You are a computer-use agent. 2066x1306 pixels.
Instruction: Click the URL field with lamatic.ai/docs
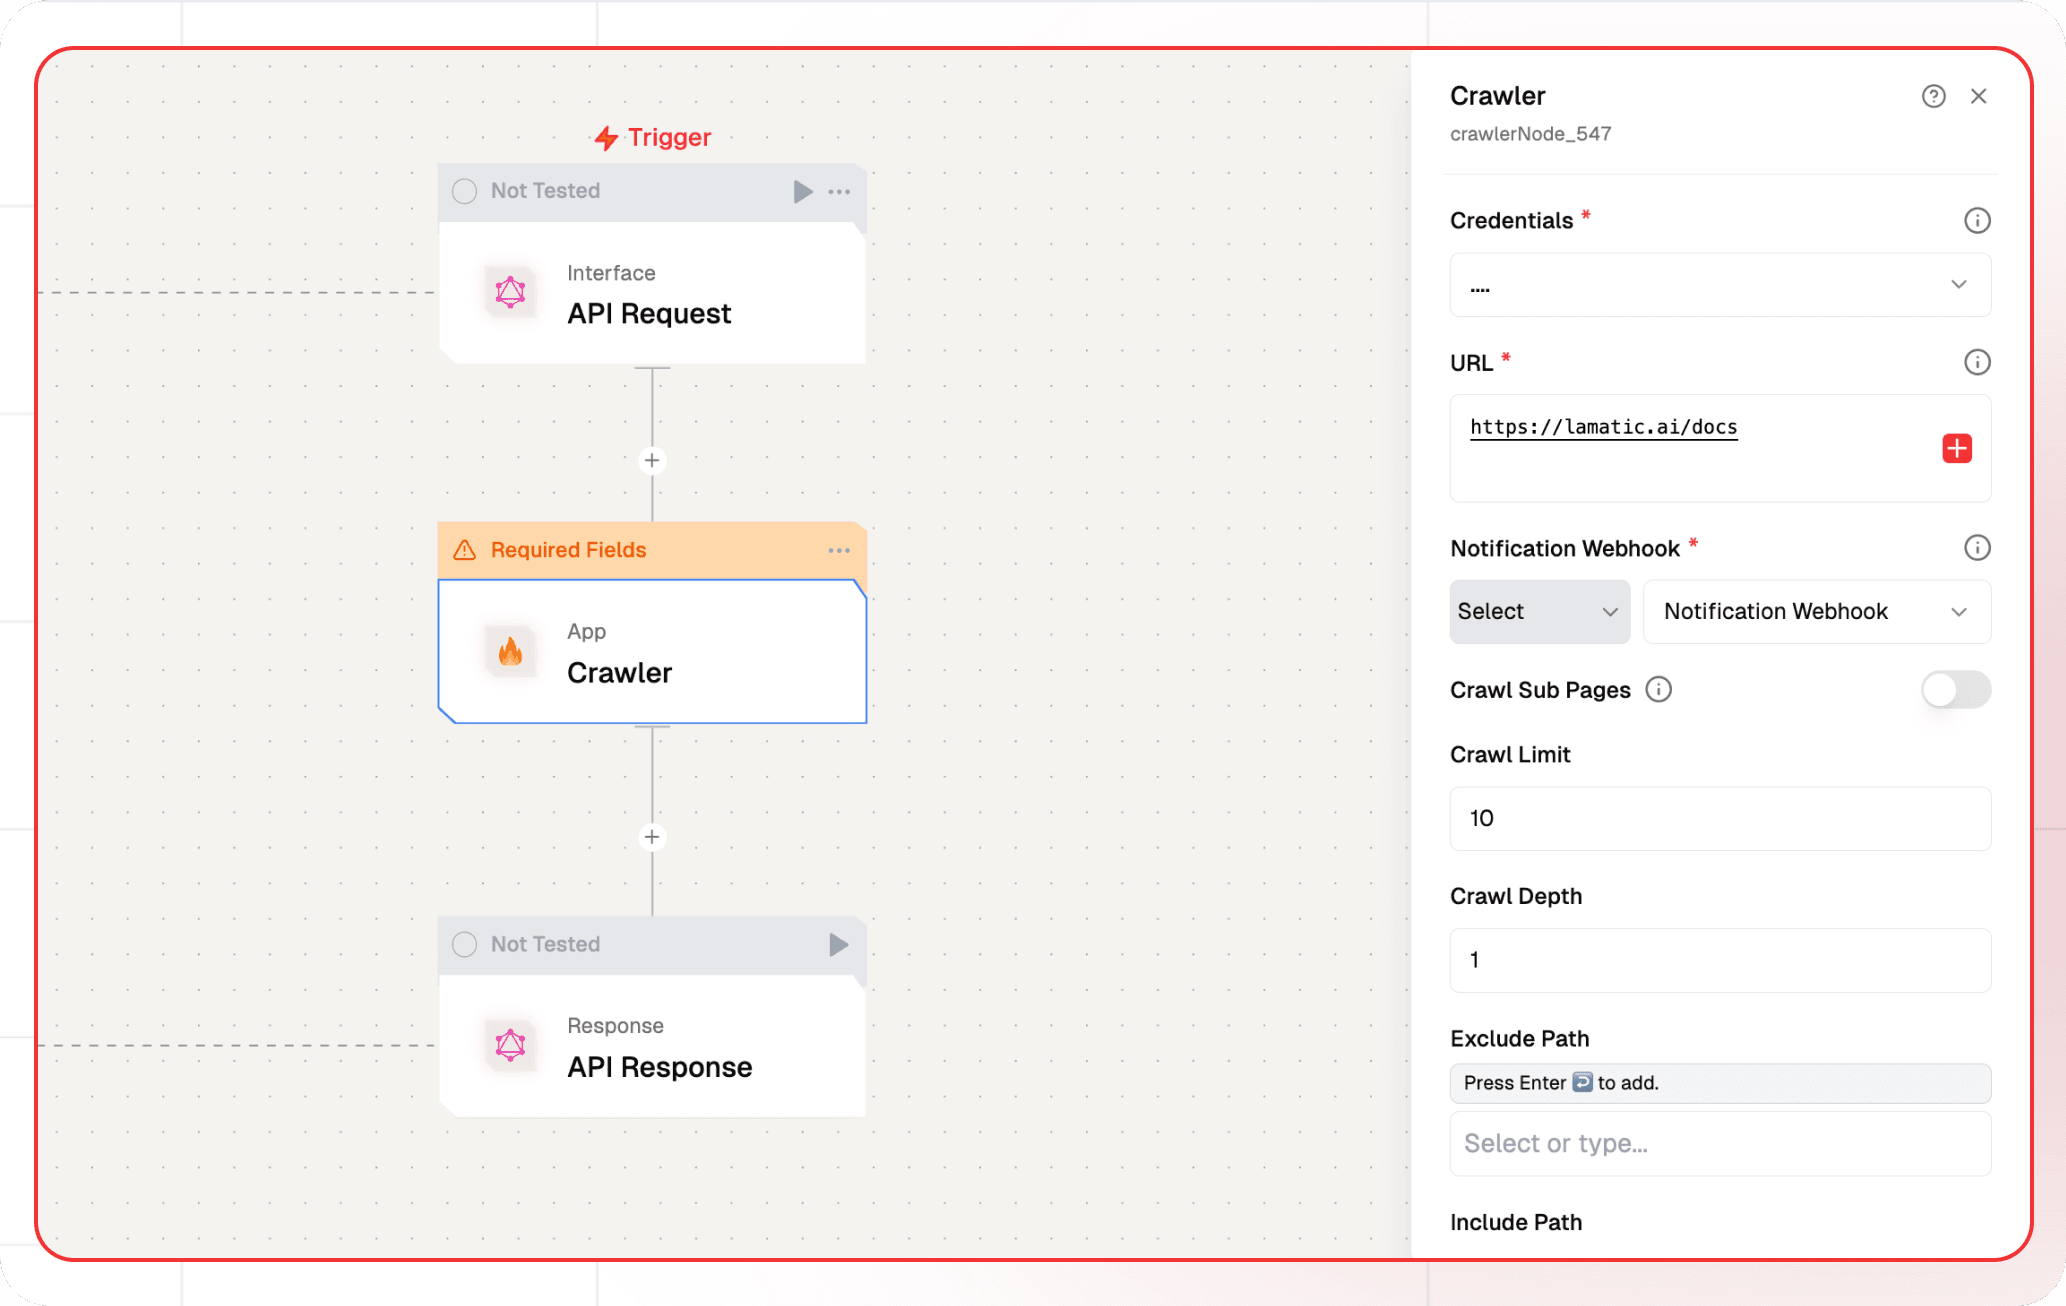[1720, 448]
